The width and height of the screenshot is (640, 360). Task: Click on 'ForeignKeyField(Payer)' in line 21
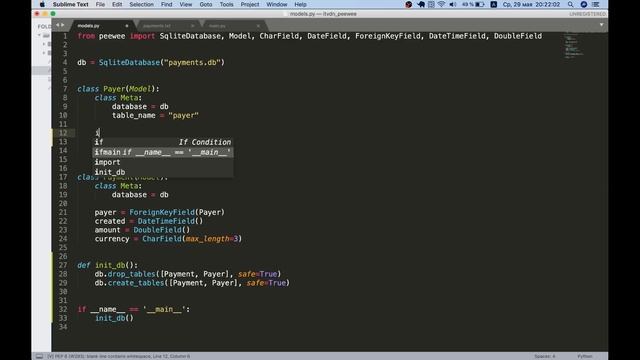[x=177, y=212]
